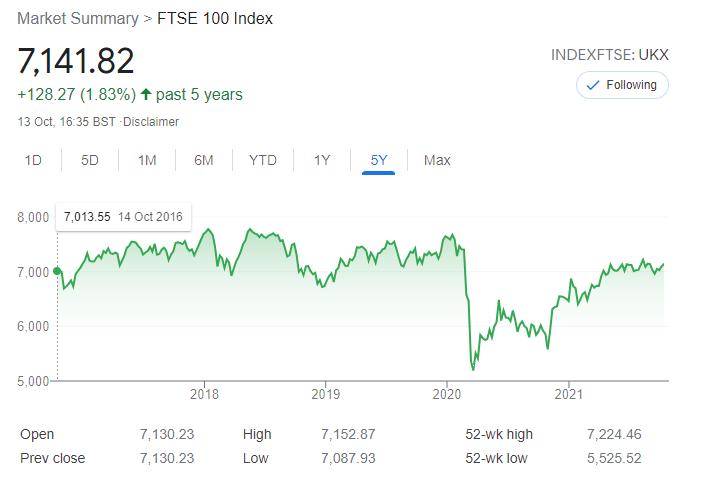The height and width of the screenshot is (478, 706).
Task: Show the 1Y chart range
Action: coord(322,160)
